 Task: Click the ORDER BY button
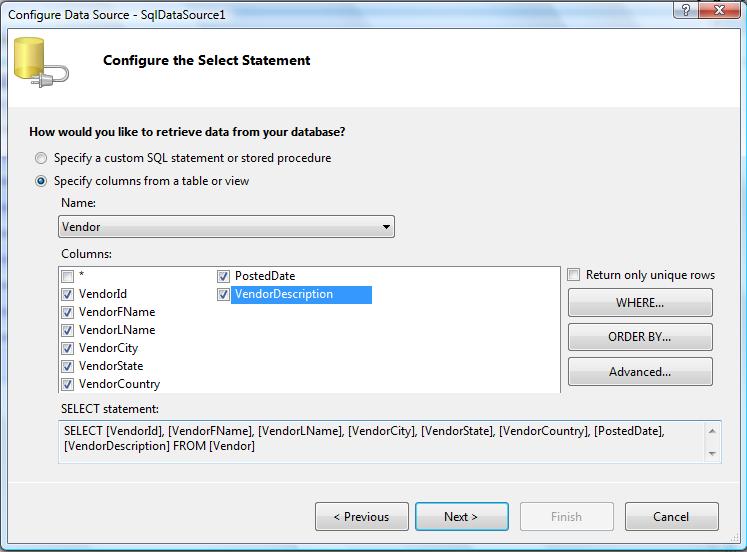640,337
